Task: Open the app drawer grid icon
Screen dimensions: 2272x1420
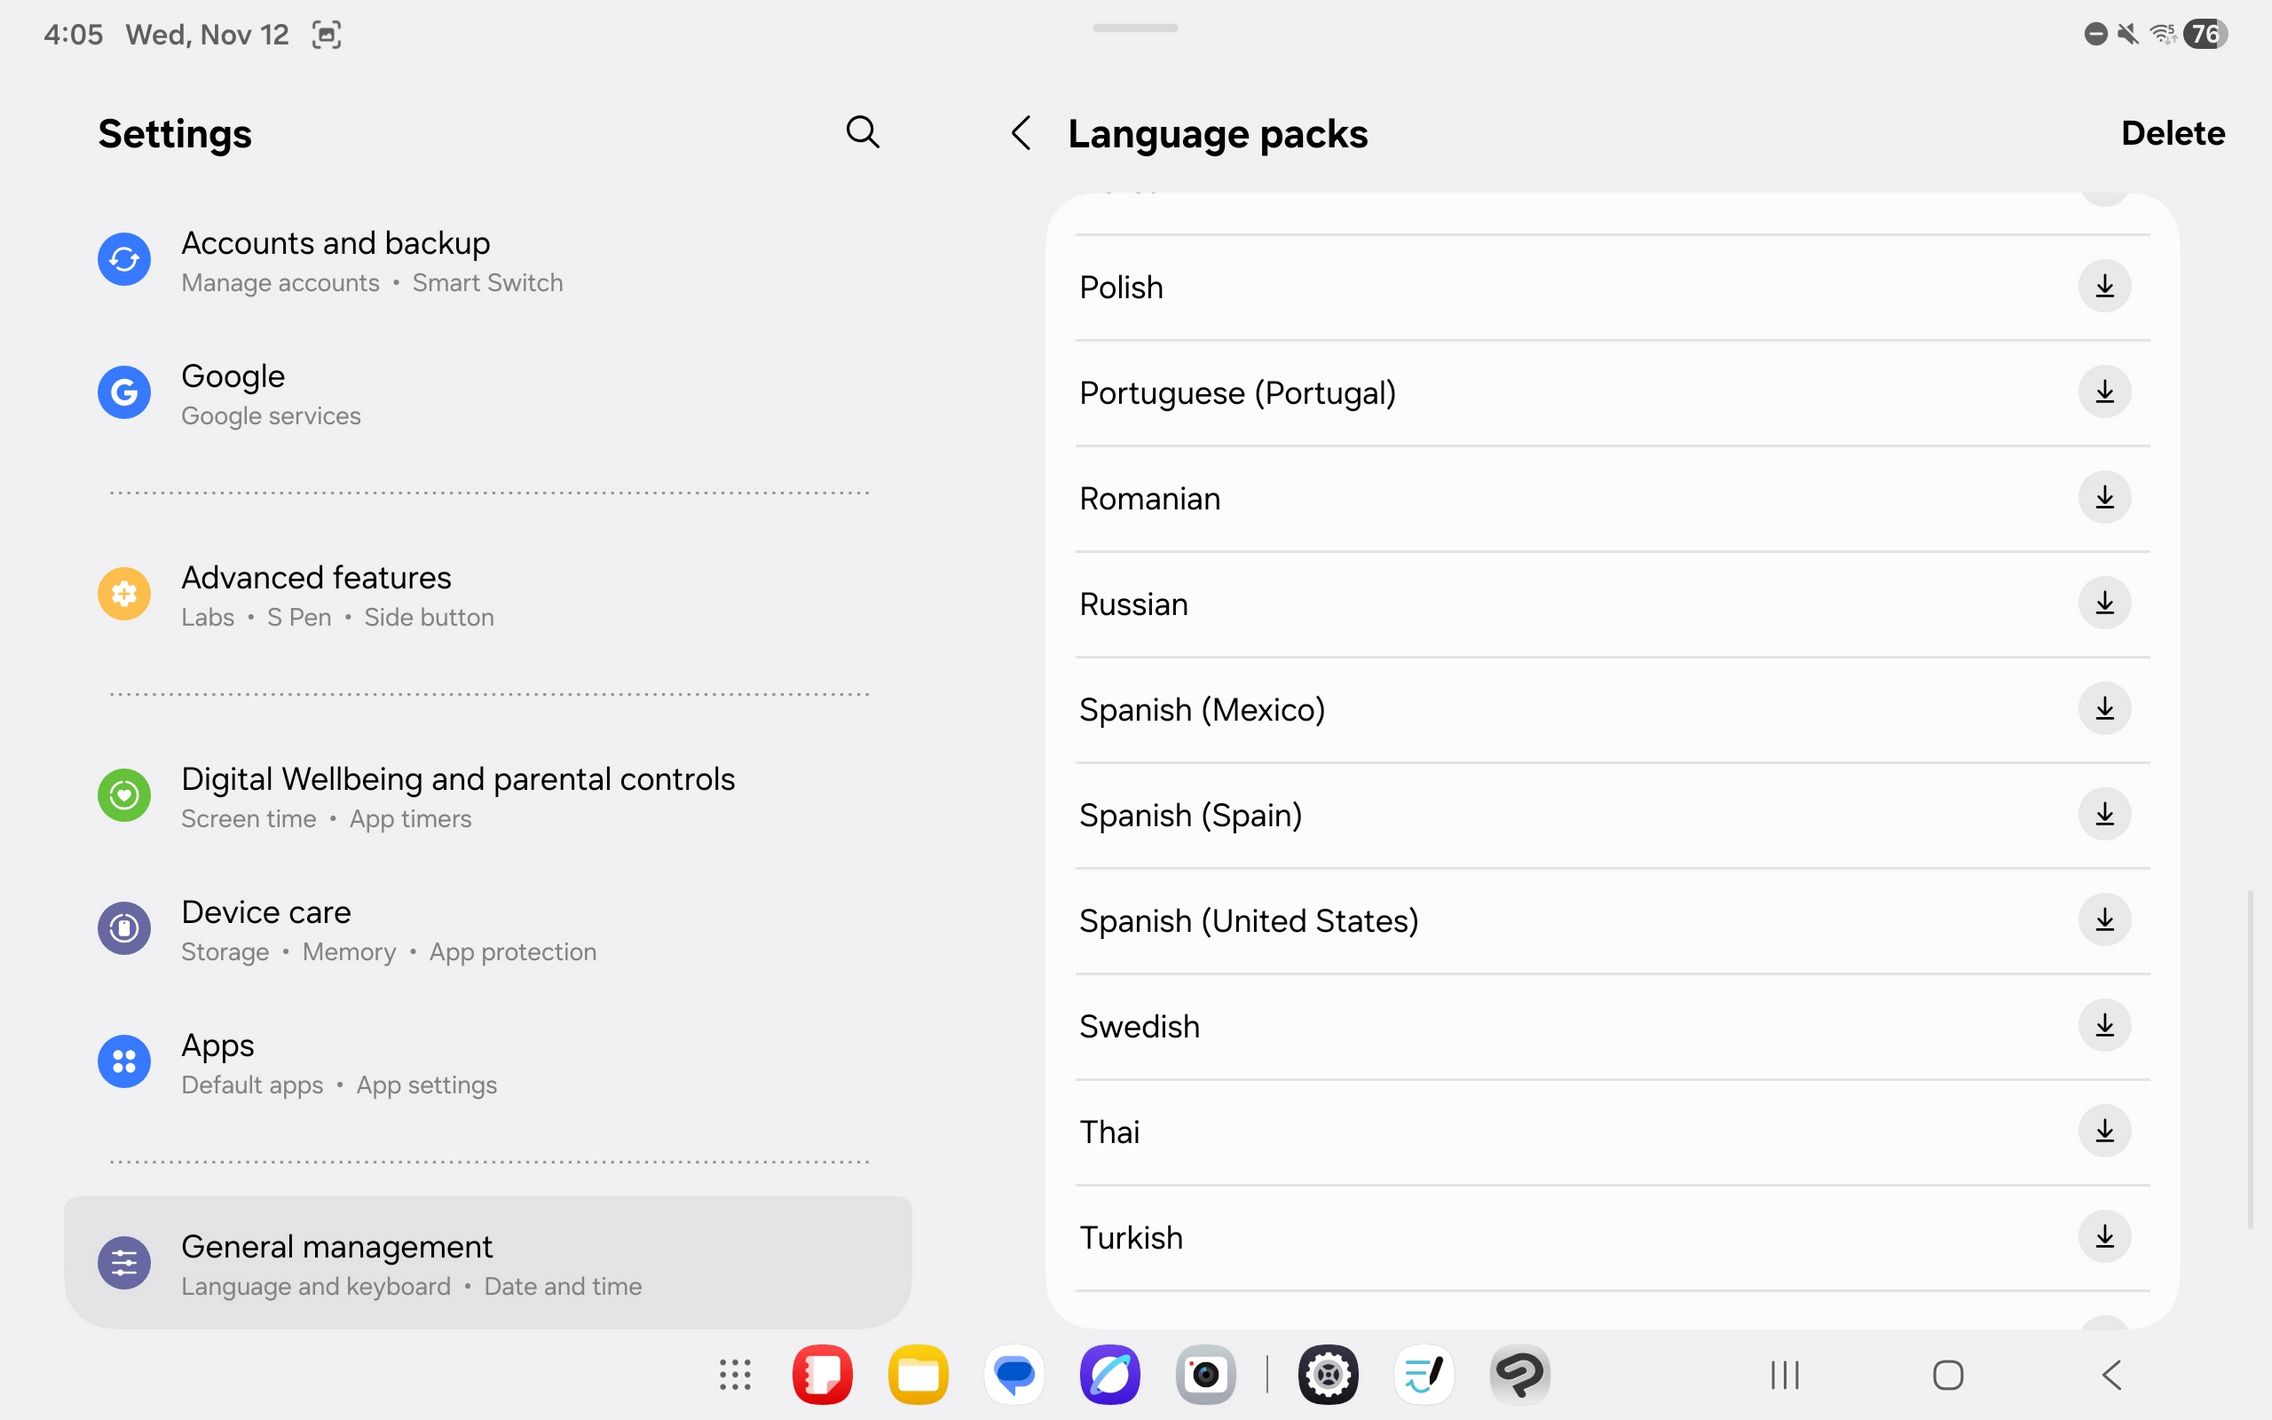Action: pos(735,1375)
